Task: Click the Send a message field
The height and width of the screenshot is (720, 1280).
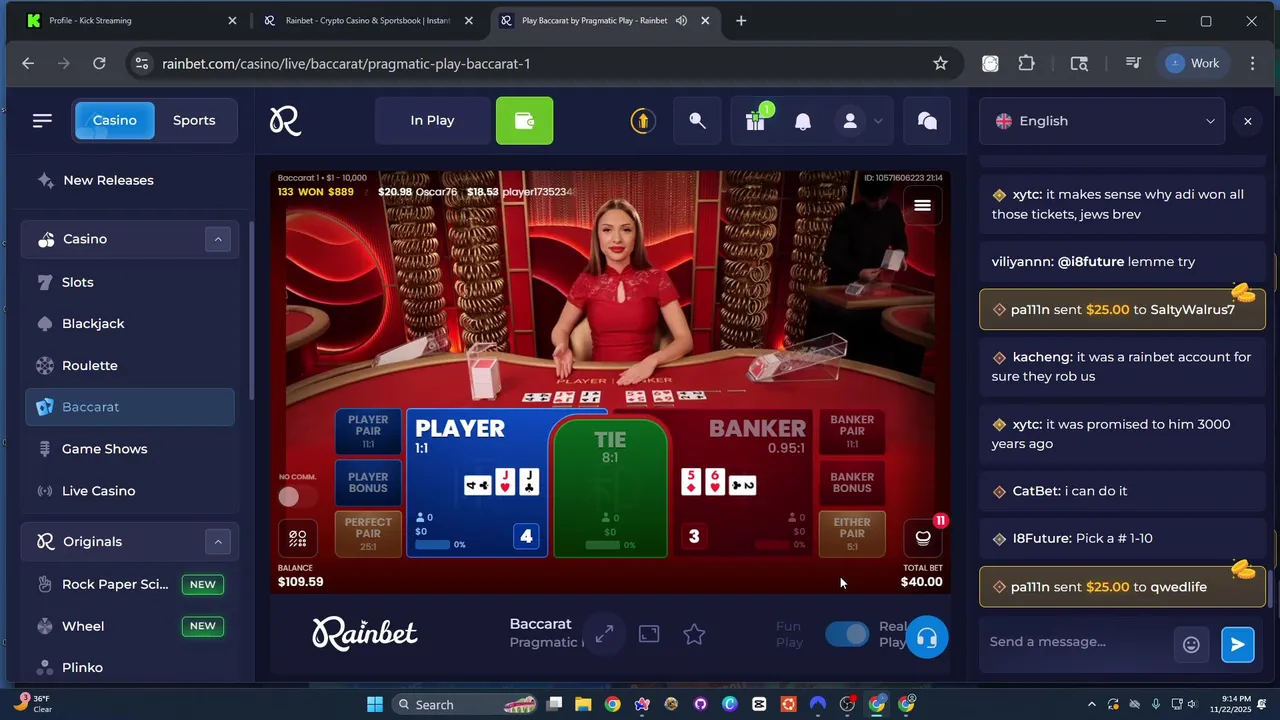Action: tap(1075, 642)
